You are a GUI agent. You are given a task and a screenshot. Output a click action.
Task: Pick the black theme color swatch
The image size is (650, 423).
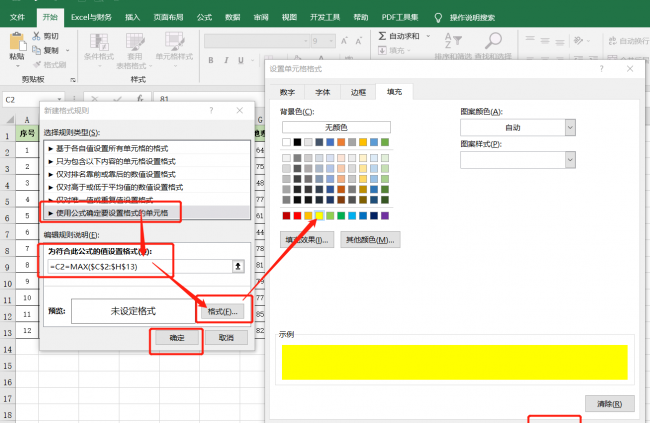297,142
